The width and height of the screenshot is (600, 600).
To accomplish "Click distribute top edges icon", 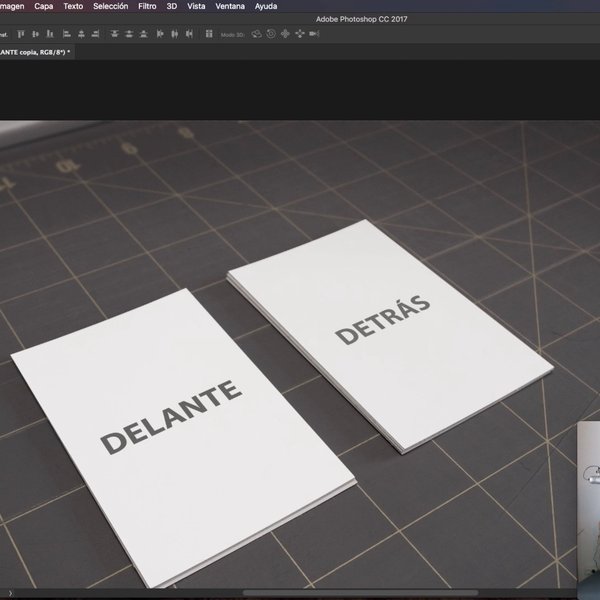I will 116,33.
